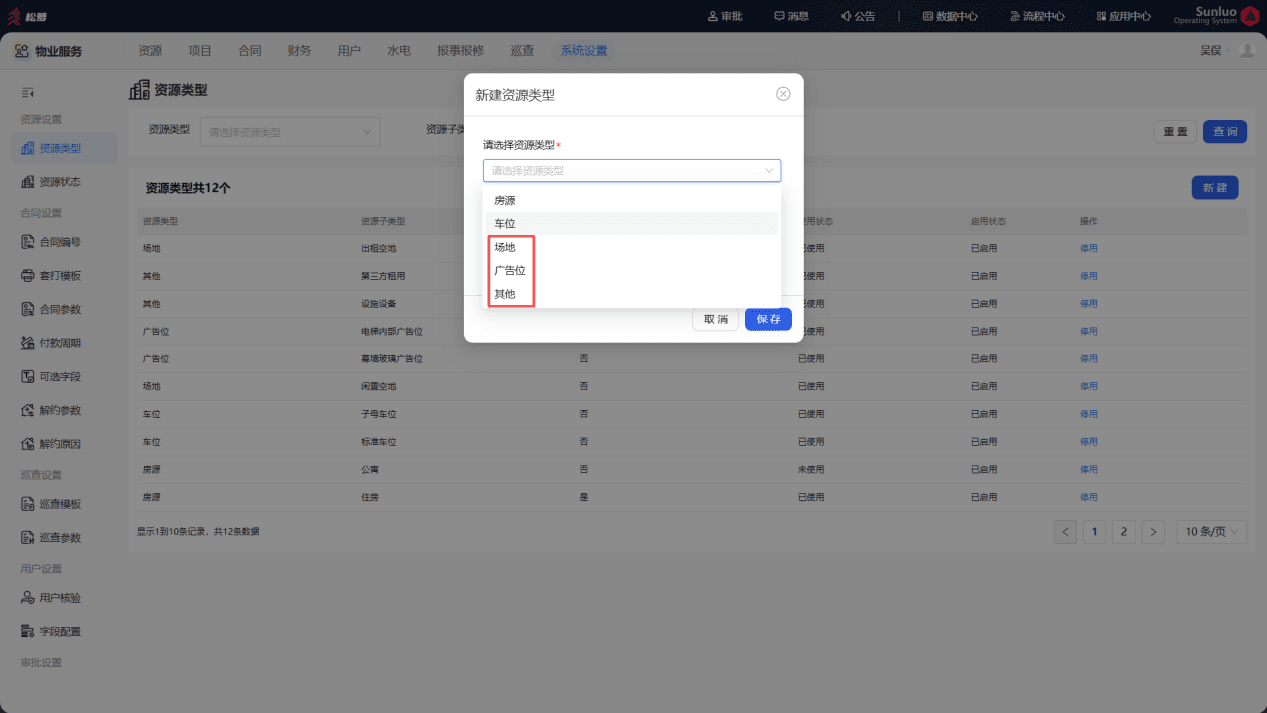Open 消息 in the top bar
1267x713 pixels.
tap(791, 16)
